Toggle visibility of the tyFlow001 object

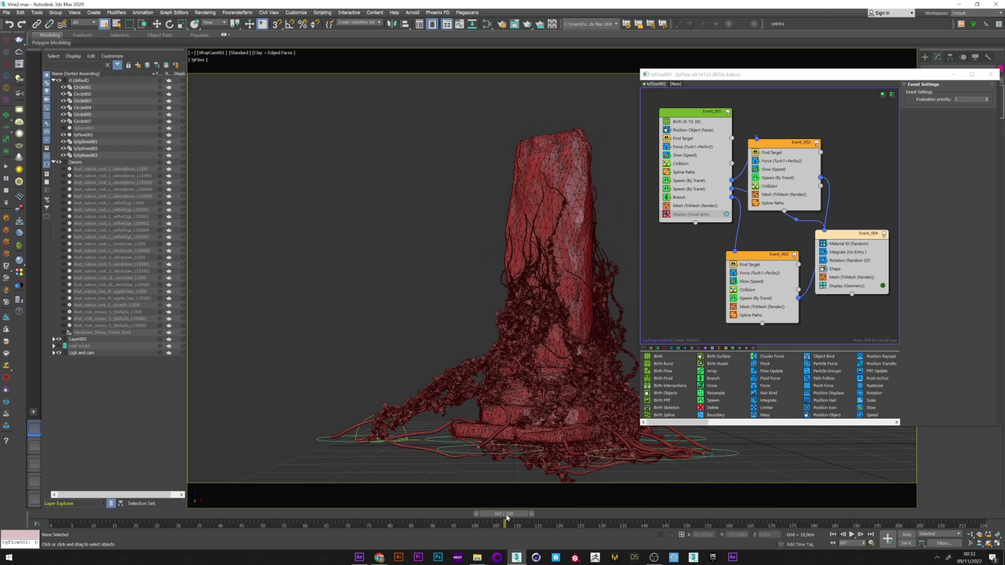pyautogui.click(x=63, y=135)
